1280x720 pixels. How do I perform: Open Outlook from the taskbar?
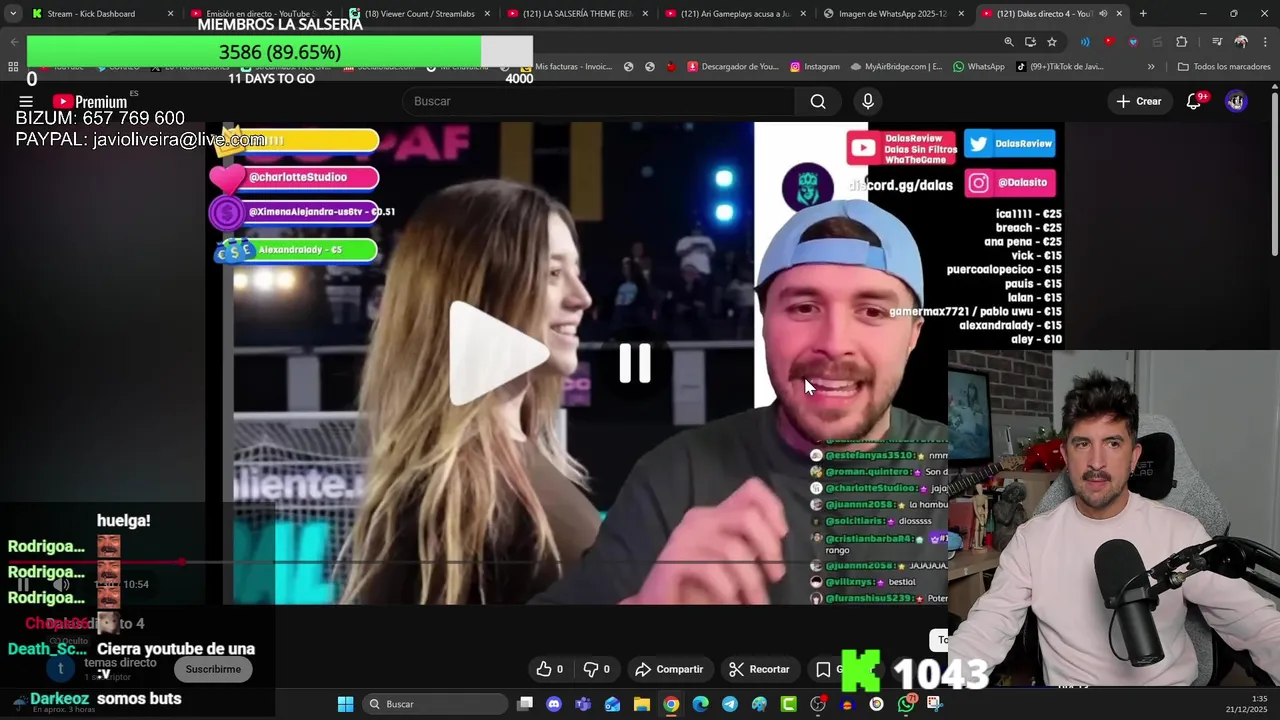pos(612,704)
